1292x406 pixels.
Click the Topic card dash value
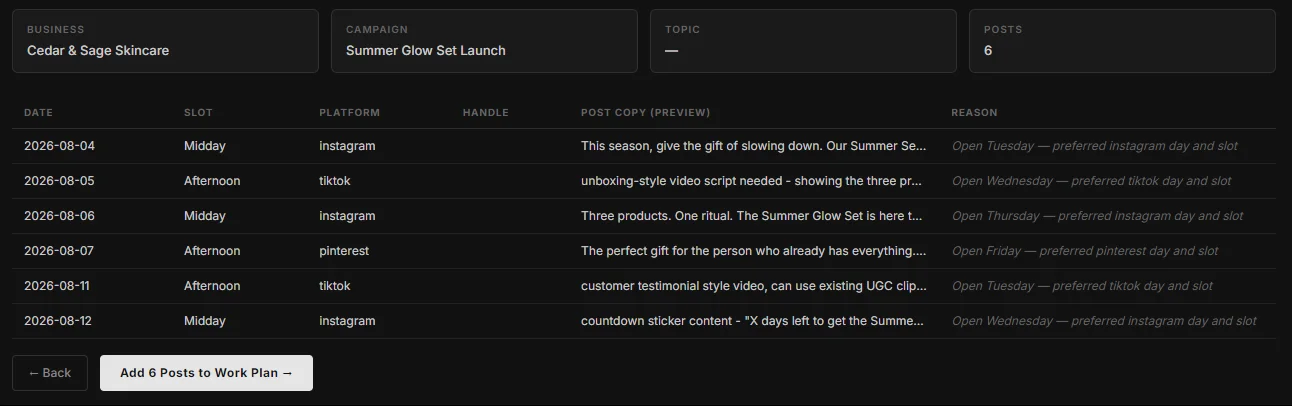[672, 51]
